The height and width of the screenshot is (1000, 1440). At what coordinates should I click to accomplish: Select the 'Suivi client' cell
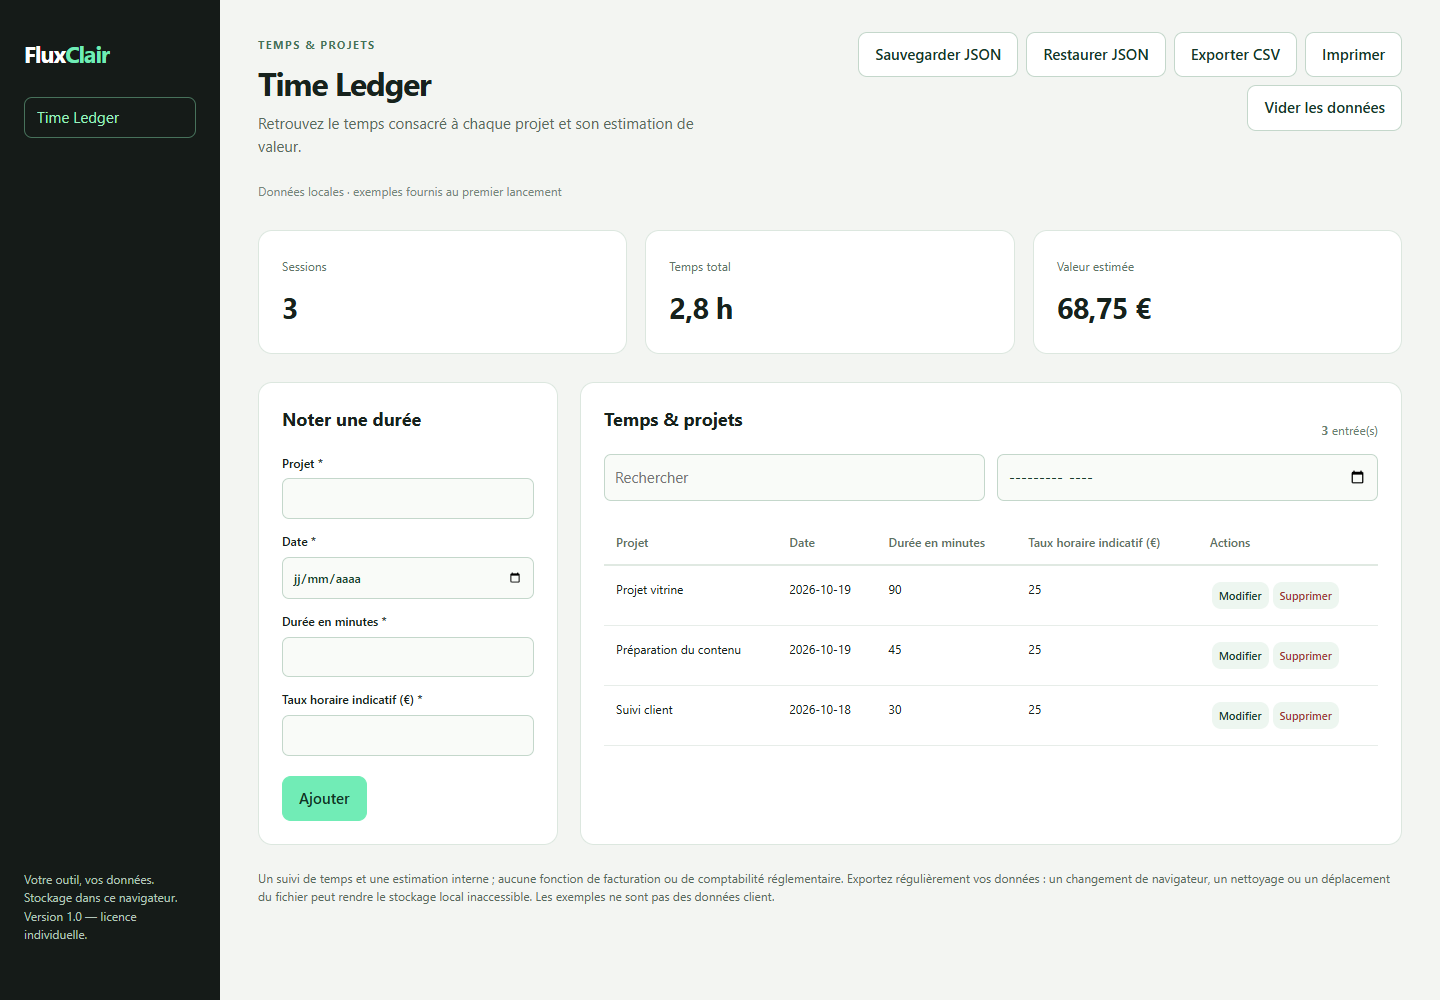click(x=644, y=710)
